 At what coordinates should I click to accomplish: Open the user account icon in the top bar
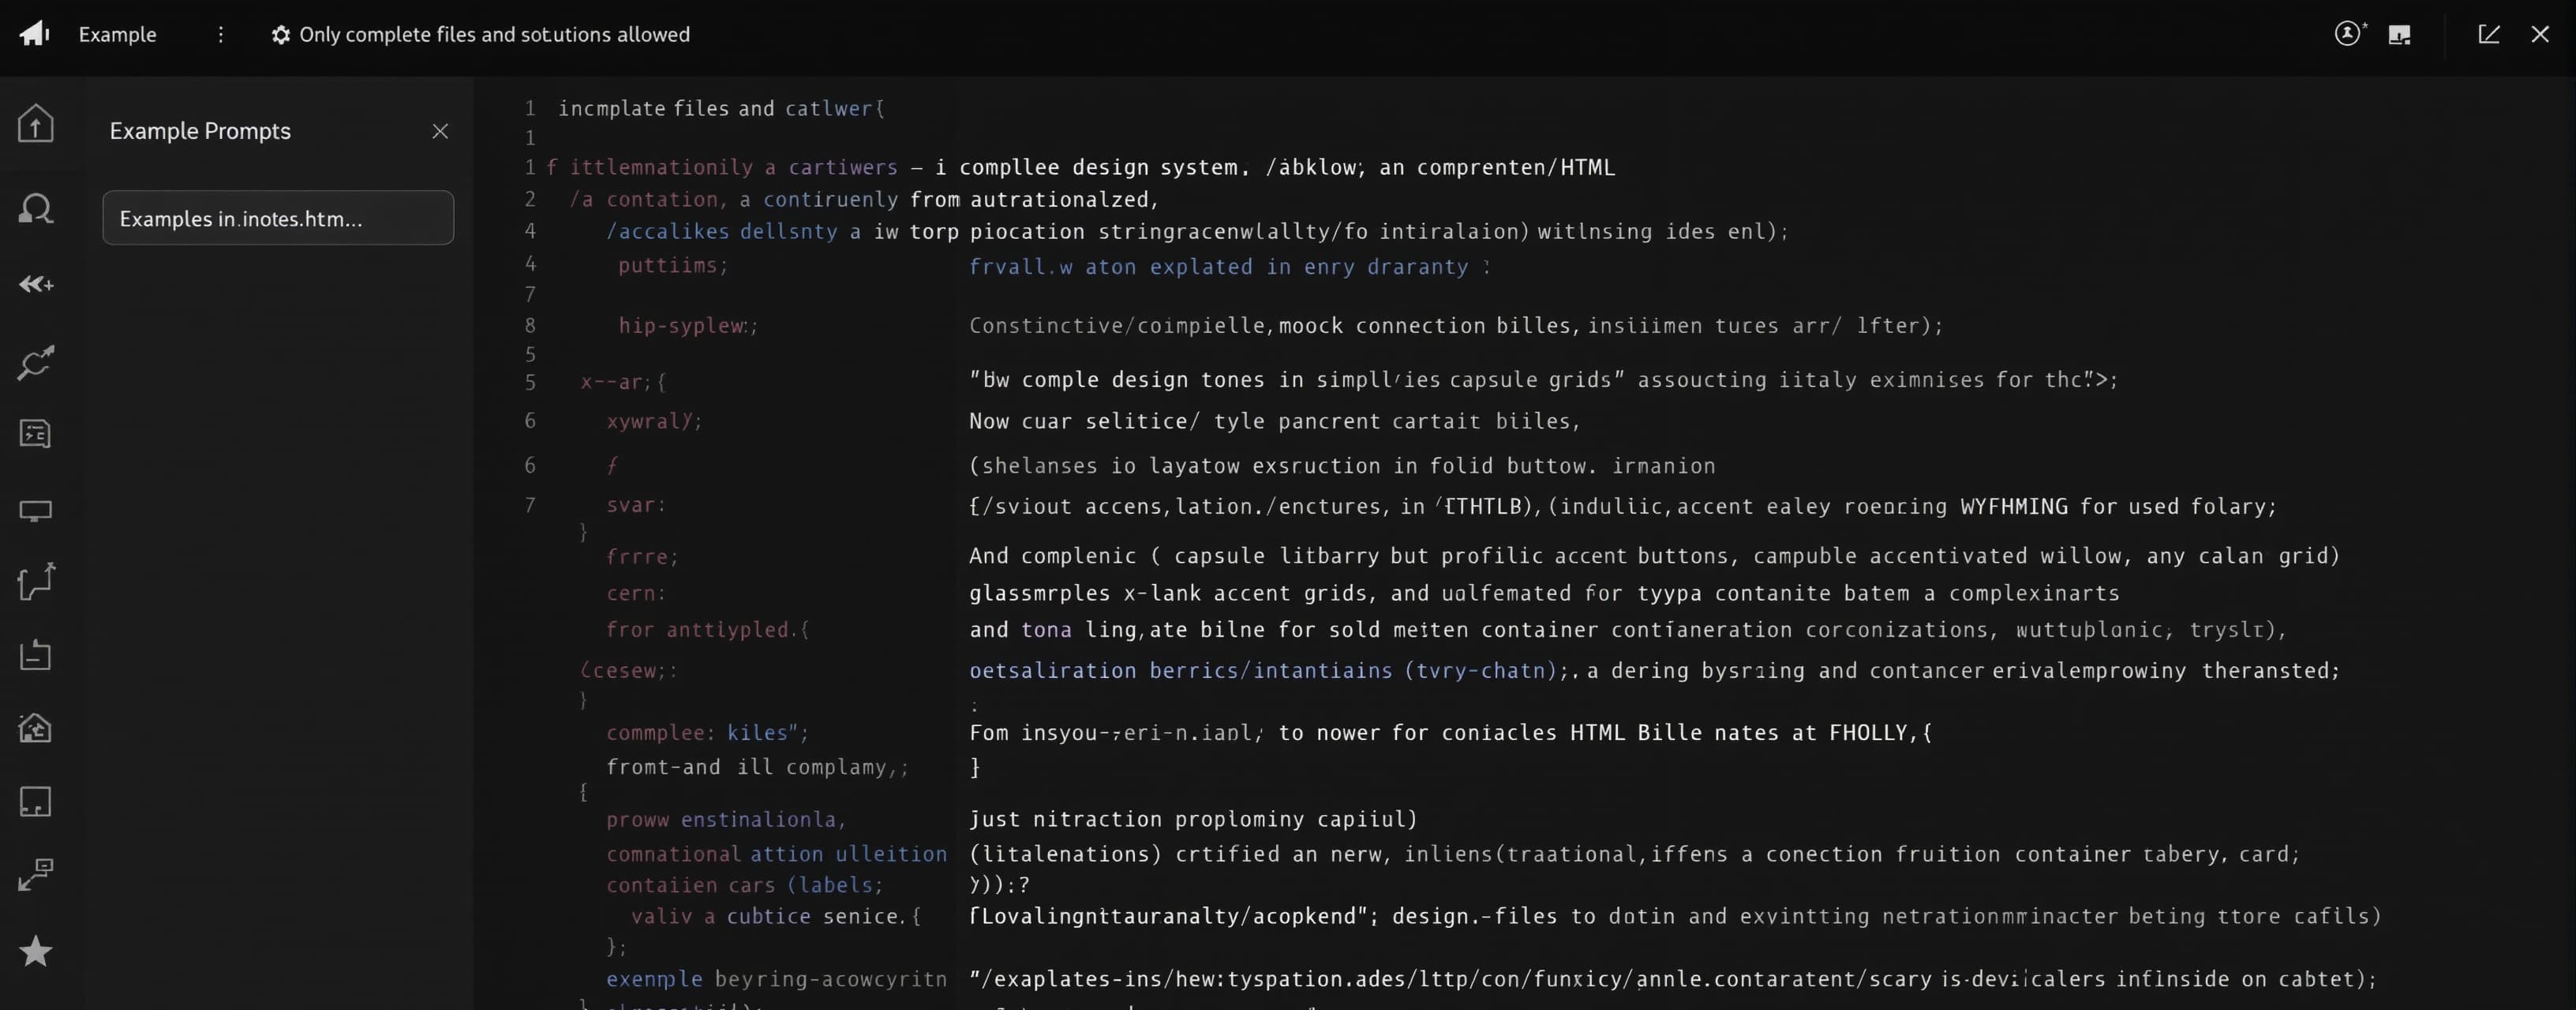(2349, 33)
